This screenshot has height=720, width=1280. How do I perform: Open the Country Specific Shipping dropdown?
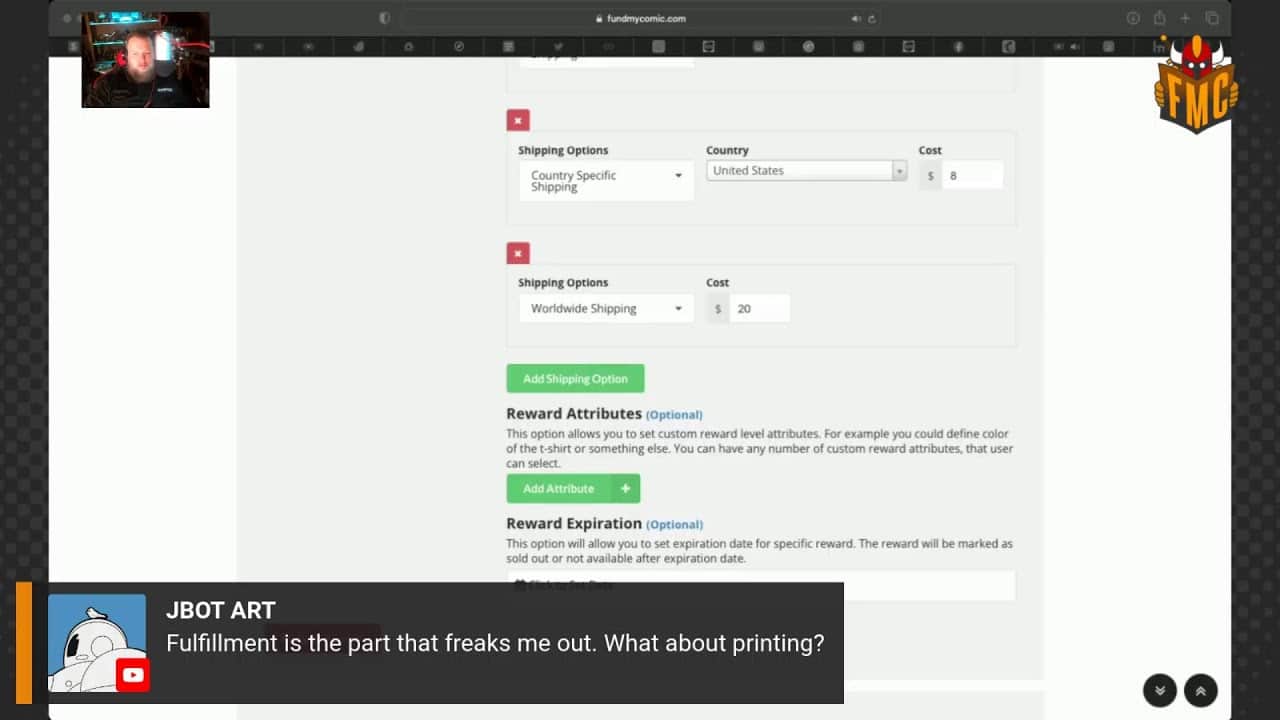[x=606, y=181]
